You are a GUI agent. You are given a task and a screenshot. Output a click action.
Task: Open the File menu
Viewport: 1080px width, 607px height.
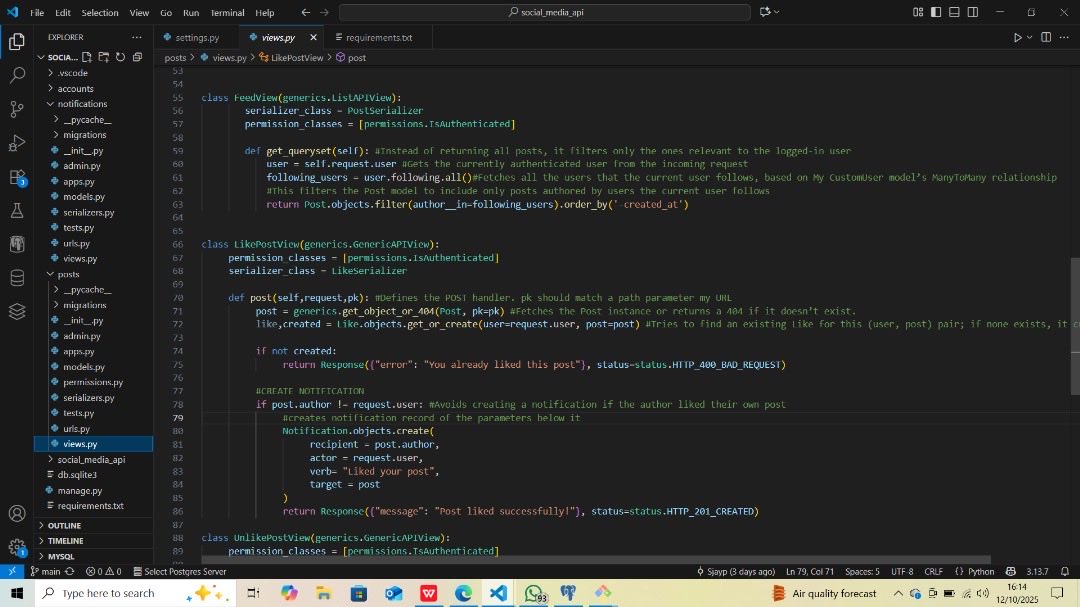point(37,12)
